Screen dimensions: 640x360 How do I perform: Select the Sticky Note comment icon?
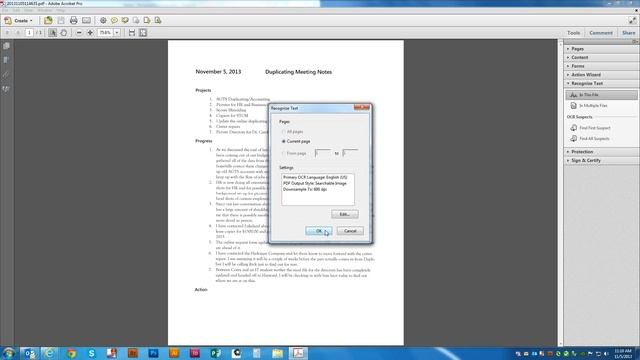click(114, 20)
